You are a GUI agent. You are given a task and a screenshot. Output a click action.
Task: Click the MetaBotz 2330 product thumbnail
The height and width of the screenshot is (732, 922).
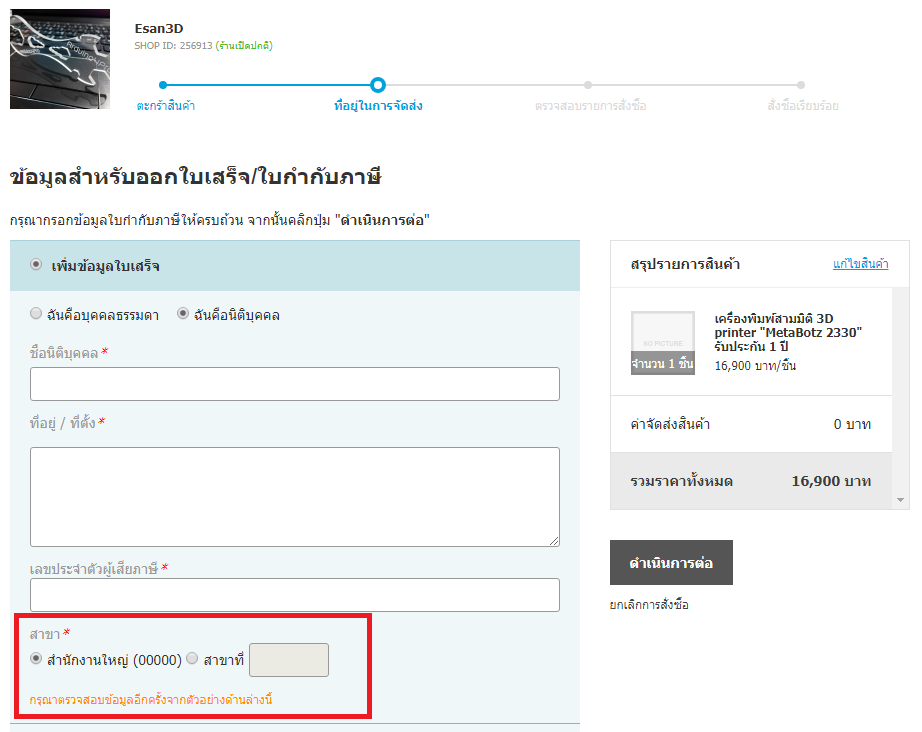(662, 343)
